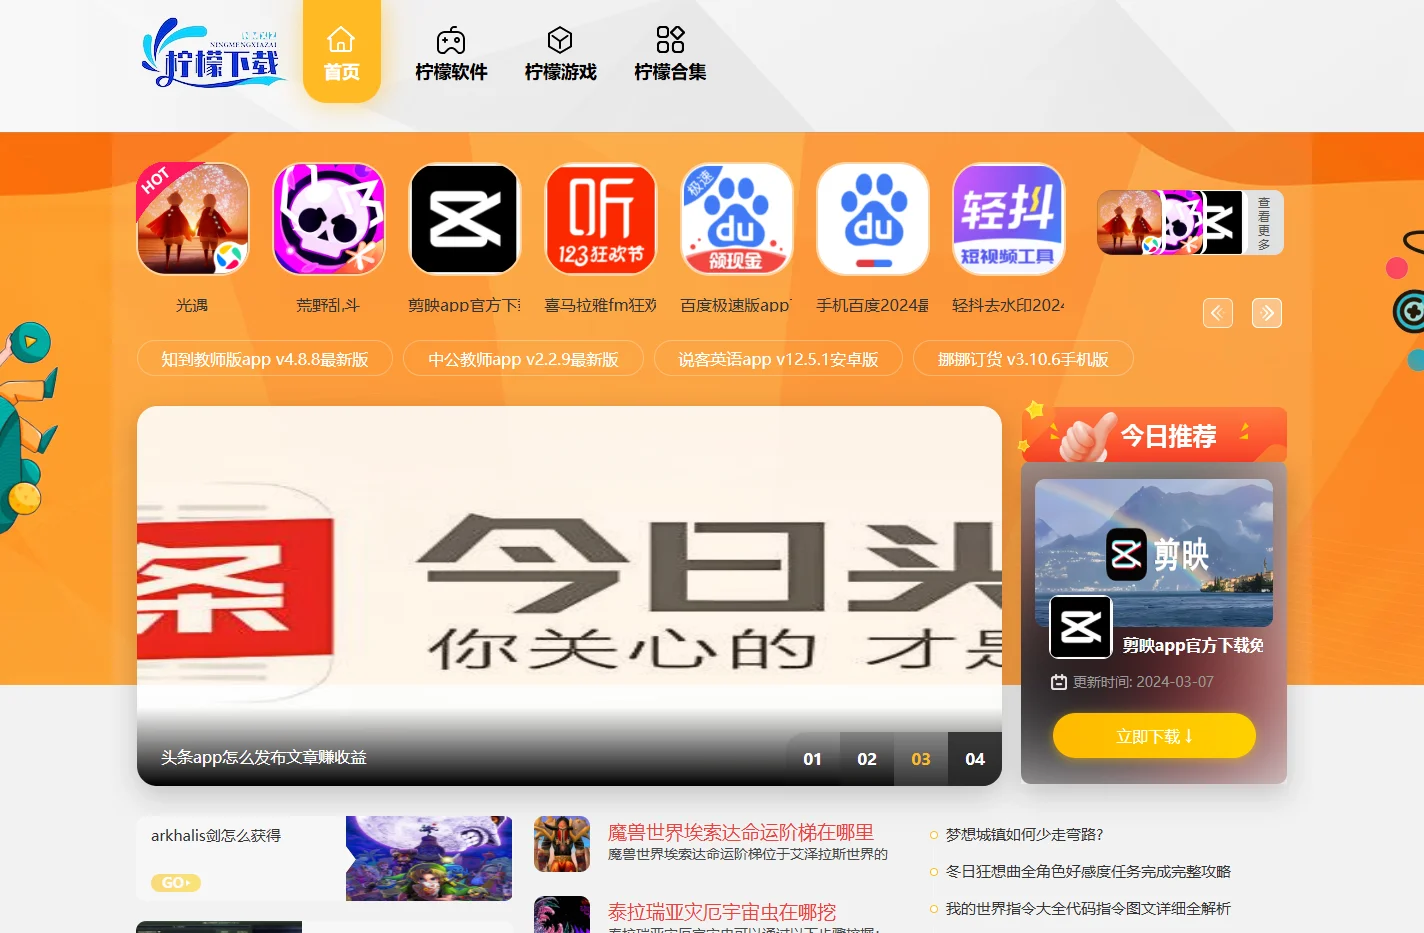Switch banner to slide 04
The height and width of the screenshot is (933, 1424).
click(x=975, y=759)
